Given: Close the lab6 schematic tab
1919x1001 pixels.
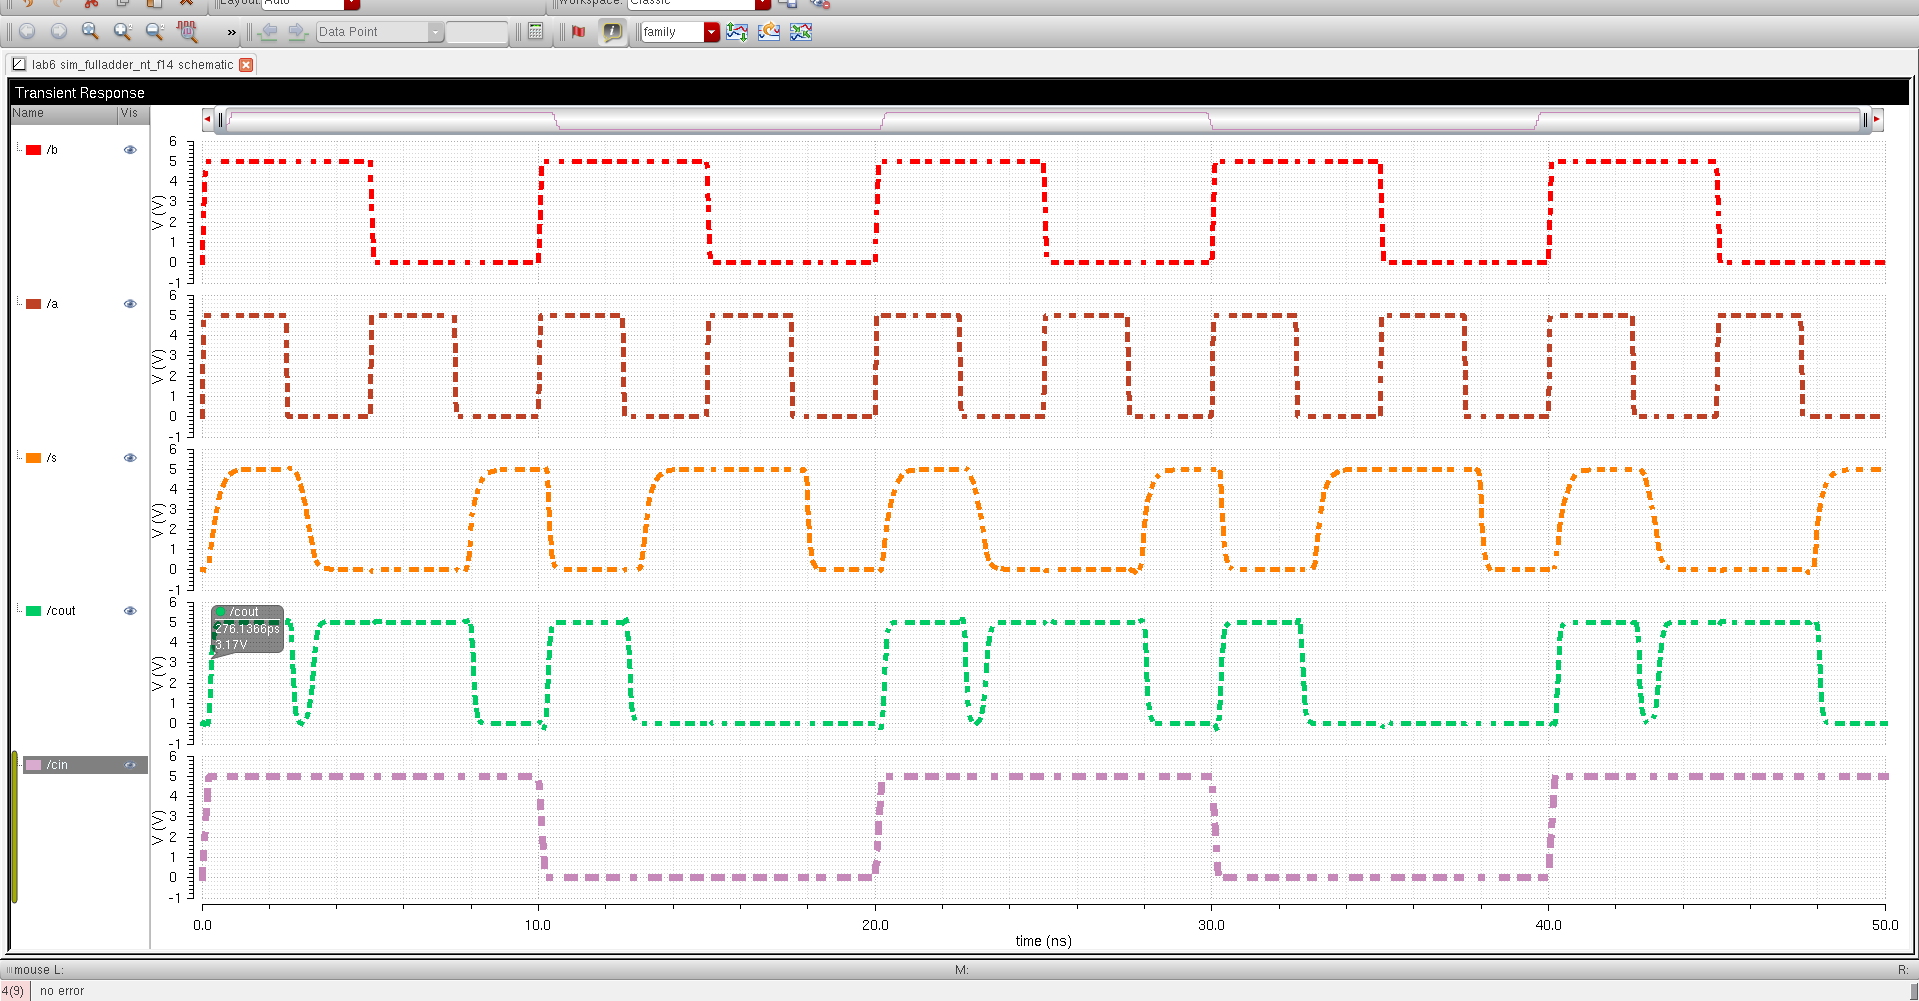Looking at the screenshot, I should [246, 65].
